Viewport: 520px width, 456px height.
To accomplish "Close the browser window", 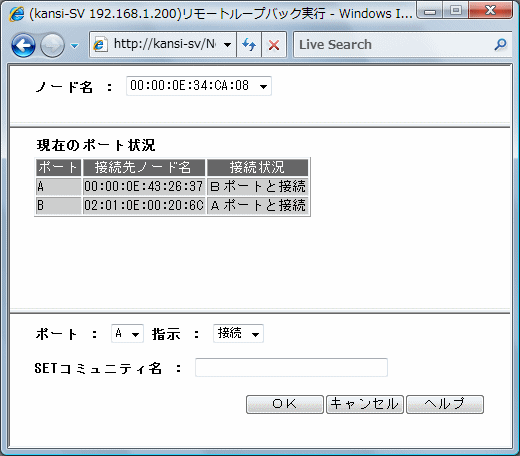I will pyautogui.click(x=490, y=11).
